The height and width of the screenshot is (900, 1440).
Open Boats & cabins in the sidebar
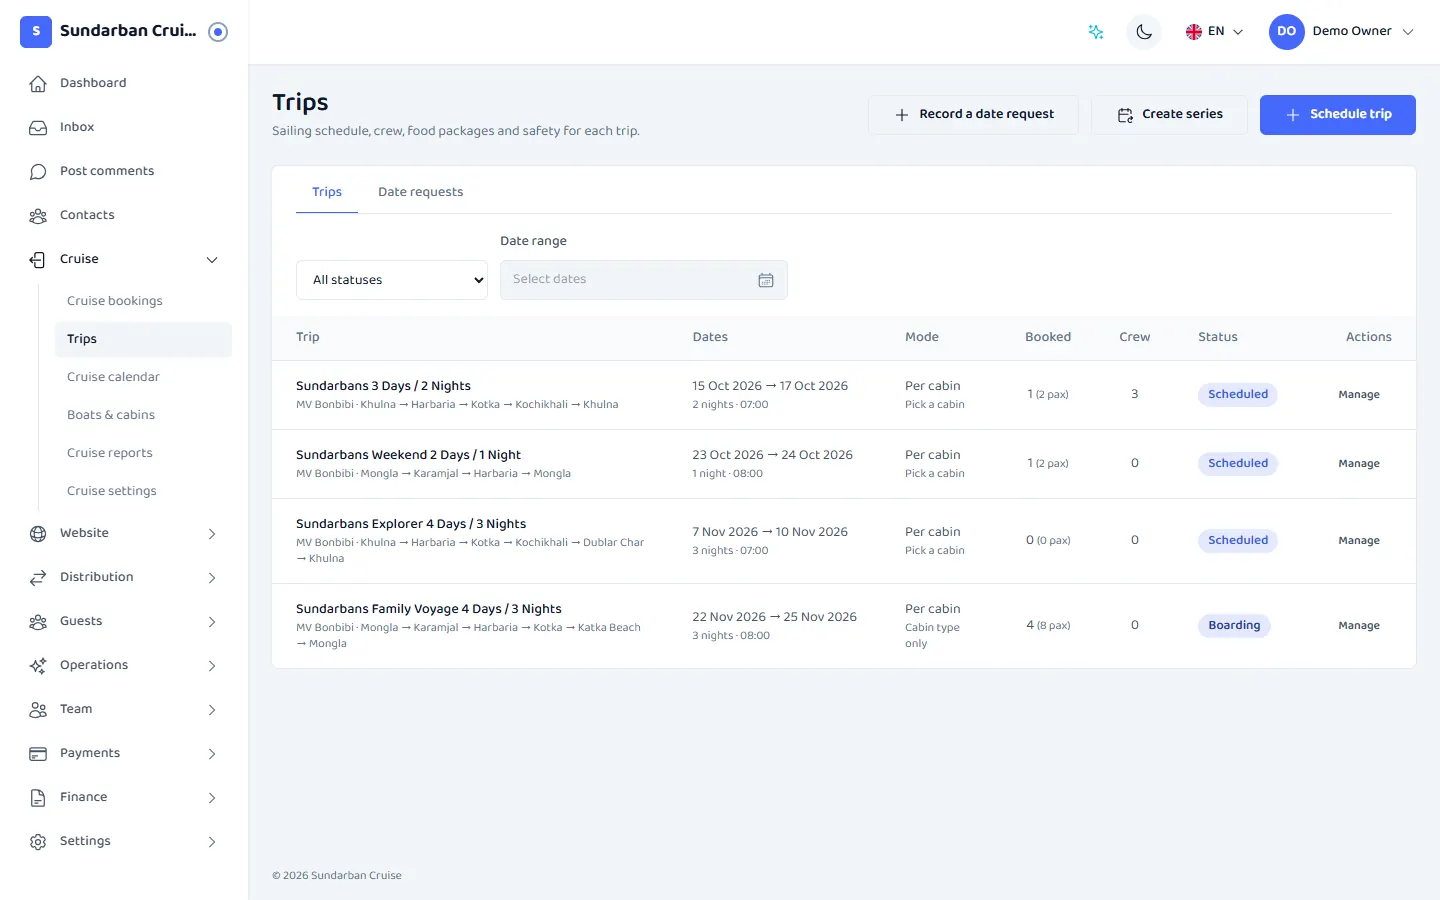pos(143,415)
